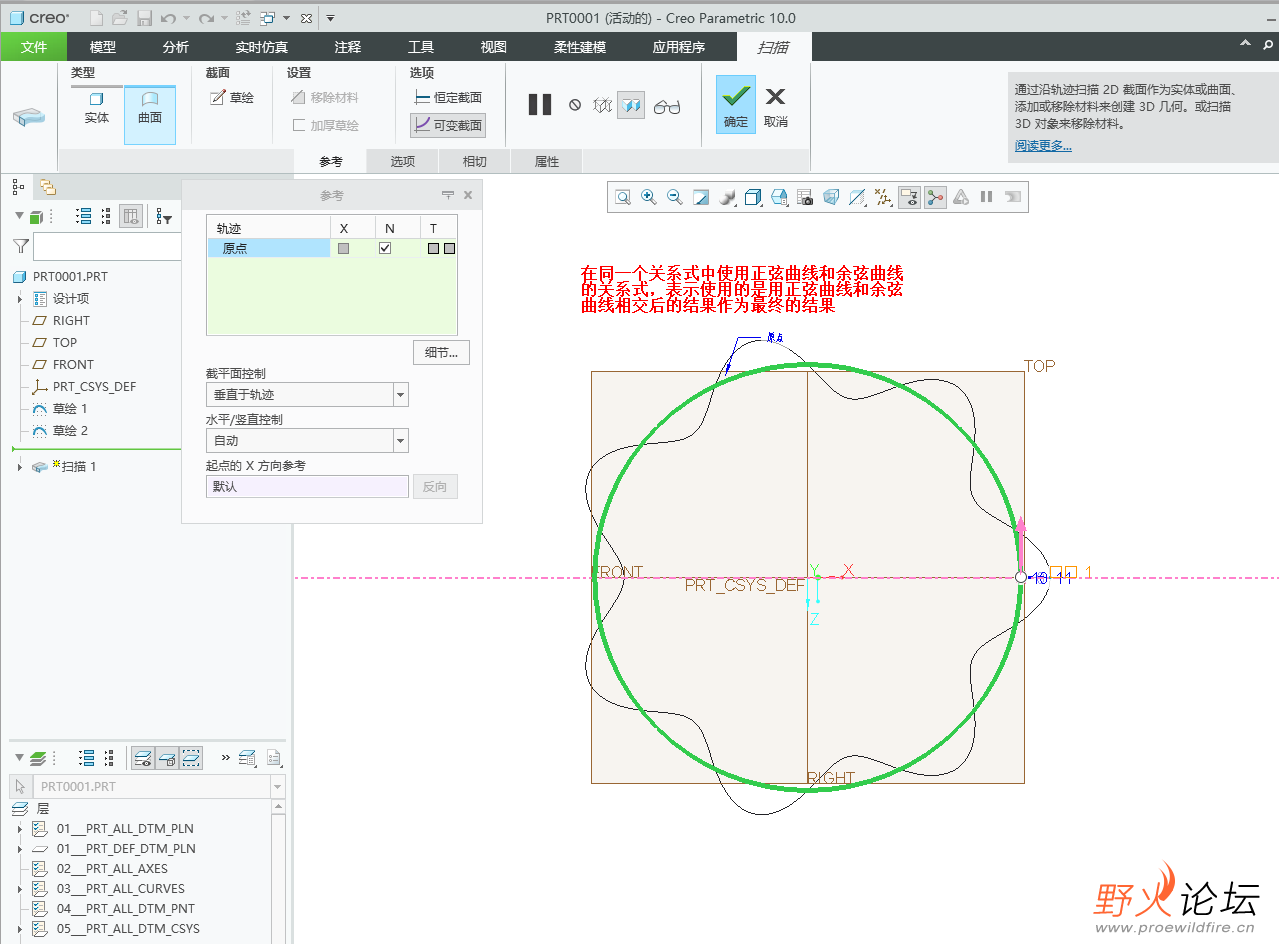Click the Zoom Out magnifier icon
1279x944 pixels.
point(675,197)
